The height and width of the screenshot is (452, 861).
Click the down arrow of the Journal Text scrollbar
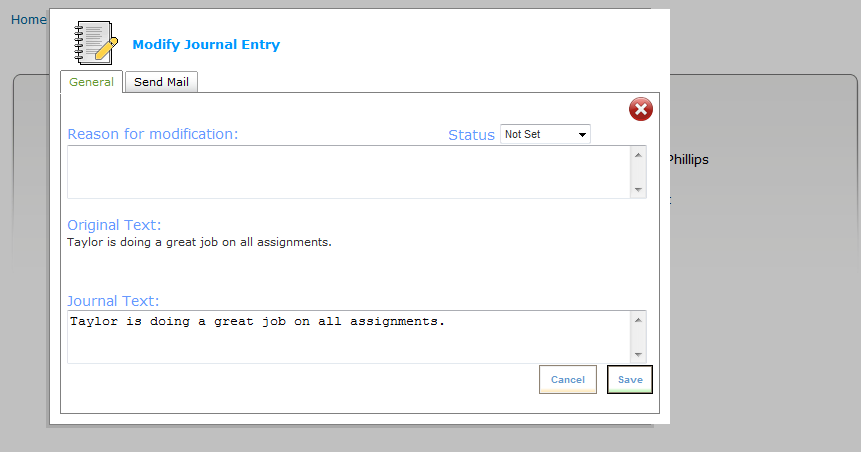[x=638, y=355]
